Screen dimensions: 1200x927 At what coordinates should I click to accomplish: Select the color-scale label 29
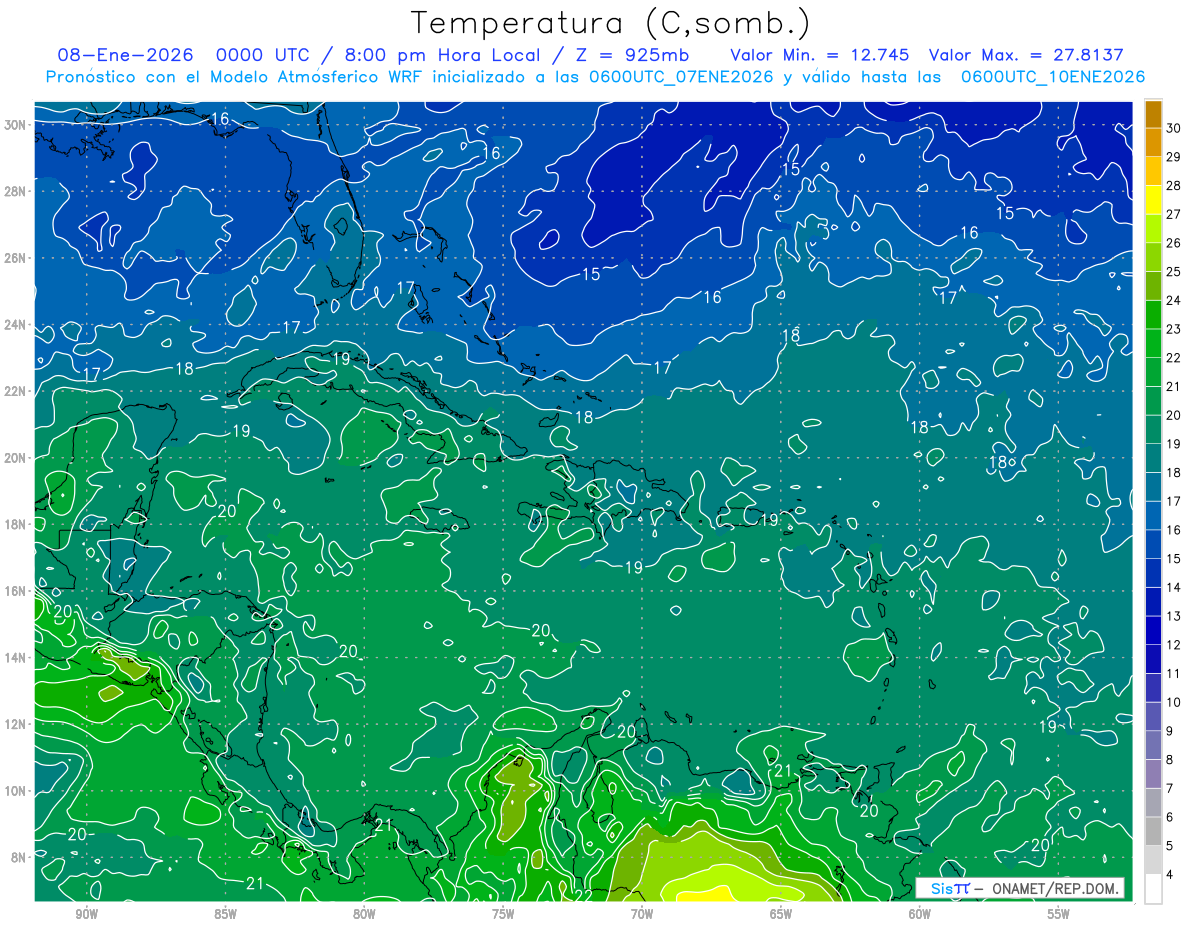click(x=1173, y=156)
